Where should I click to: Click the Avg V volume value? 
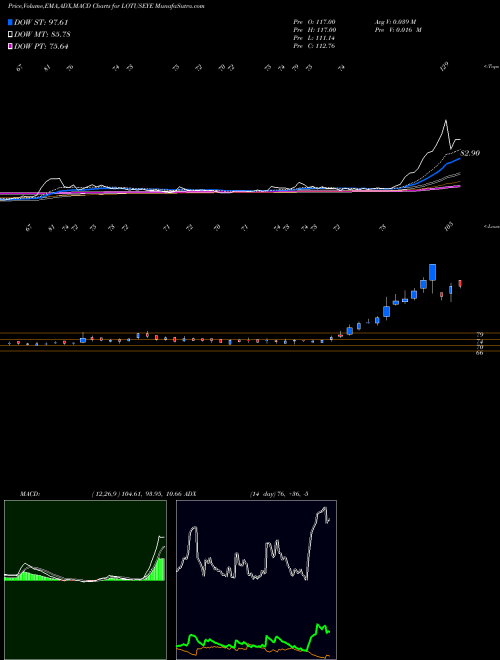pos(395,22)
